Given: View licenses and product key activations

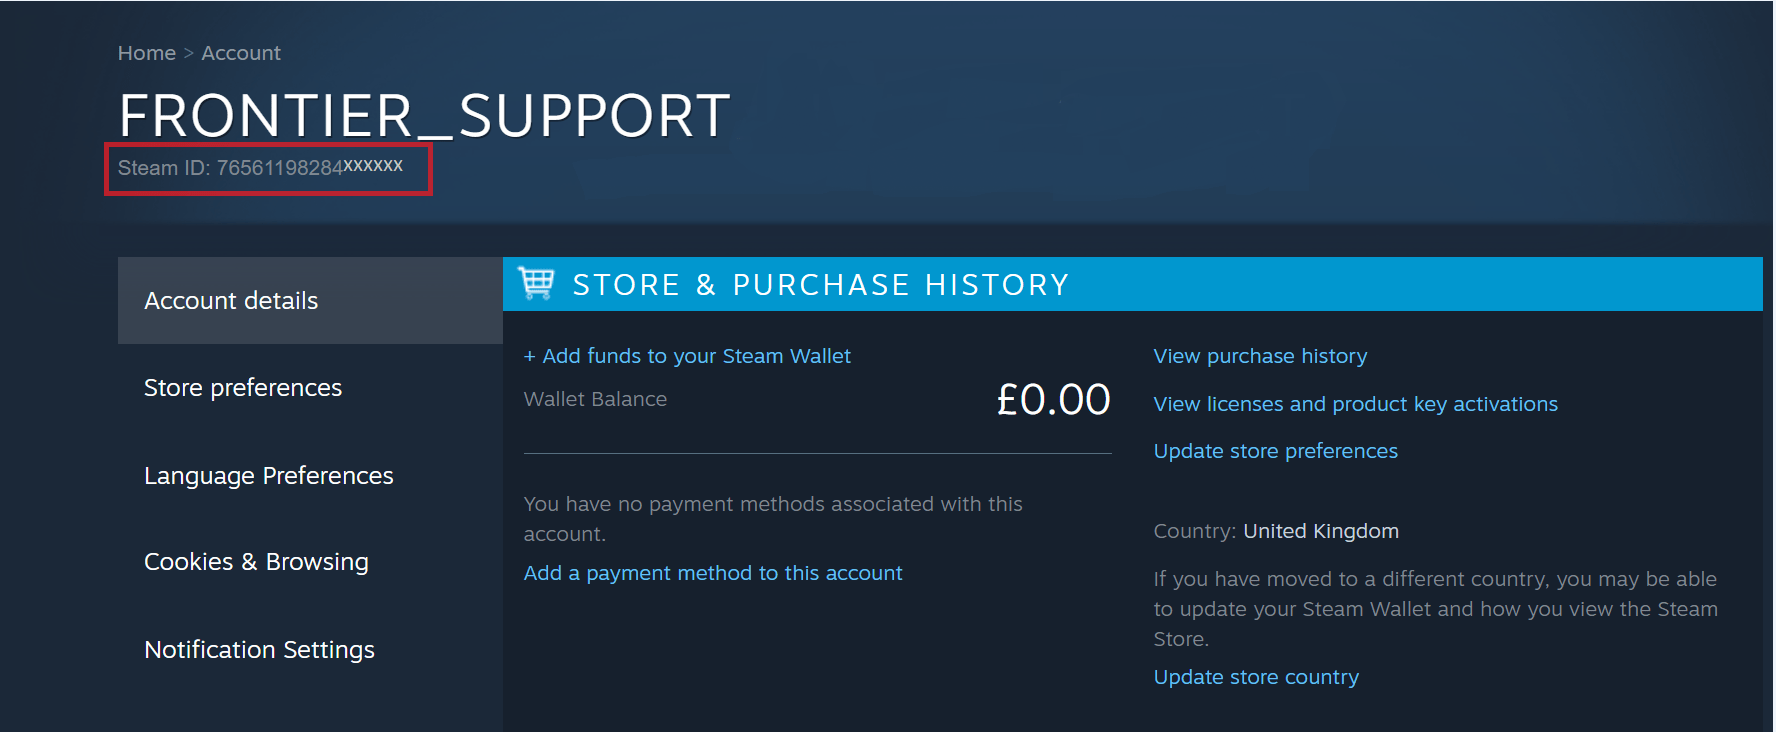Looking at the screenshot, I should (1356, 403).
